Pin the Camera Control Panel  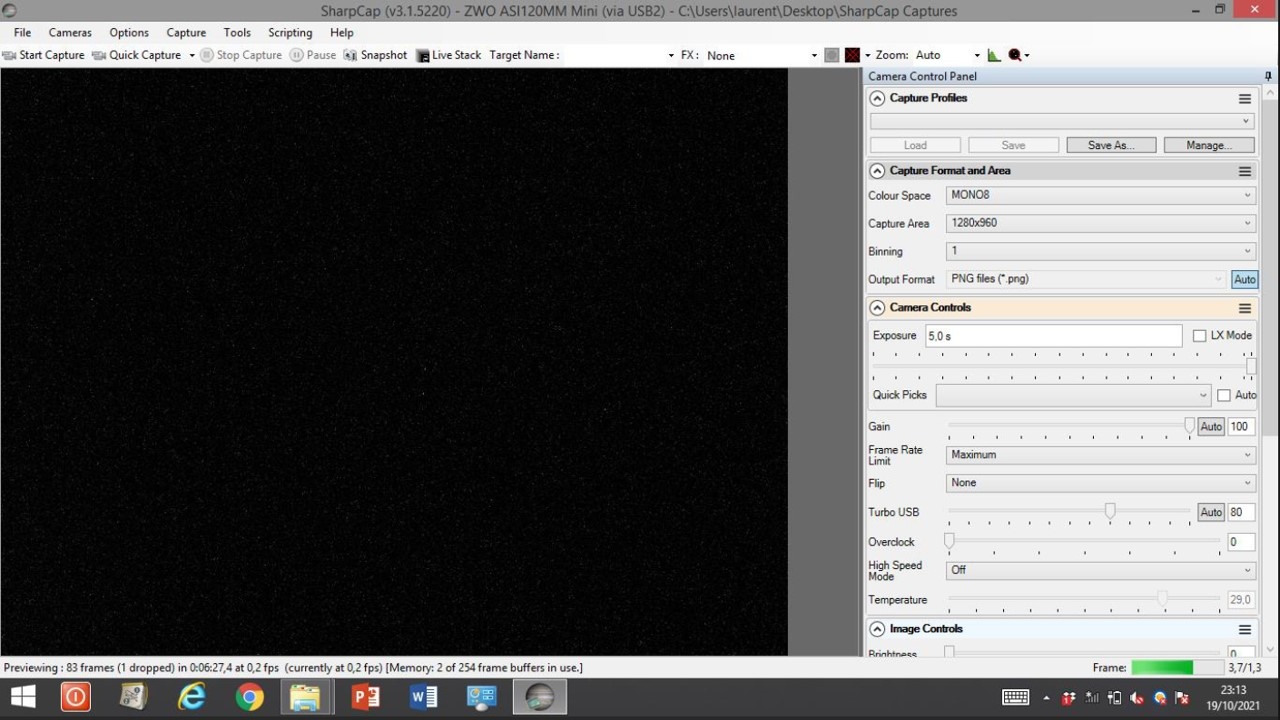coord(1268,76)
